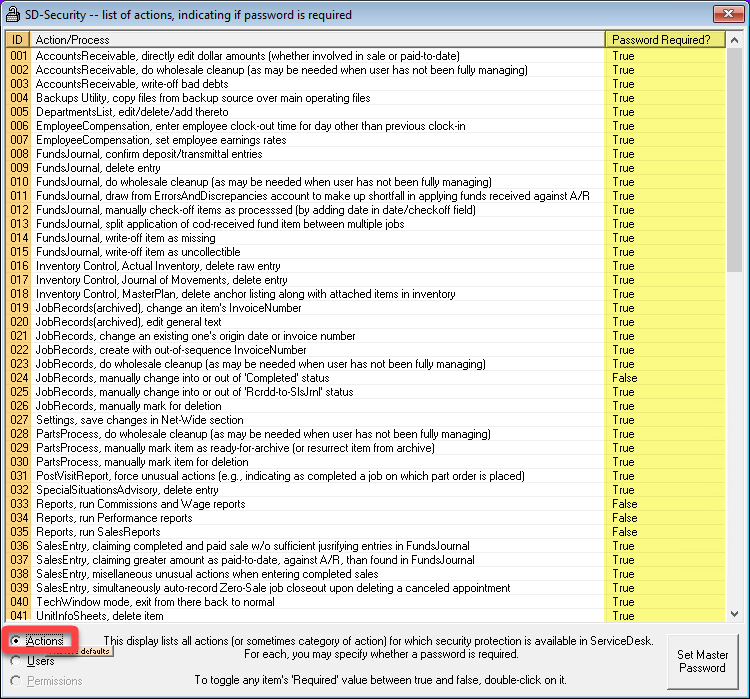Click the ID column header
This screenshot has height=699, width=750.
coord(19,39)
